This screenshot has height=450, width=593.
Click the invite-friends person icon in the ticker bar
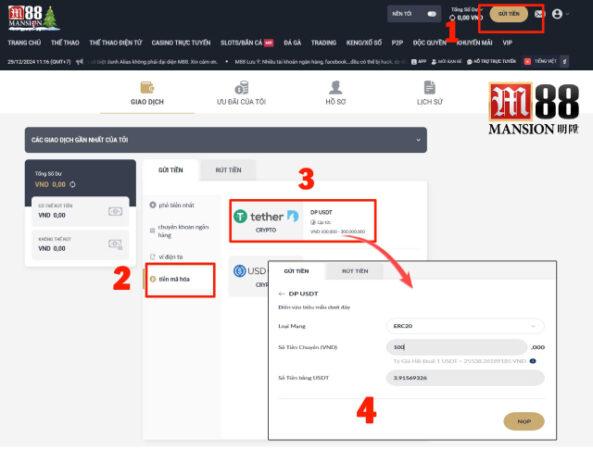(x=434, y=61)
